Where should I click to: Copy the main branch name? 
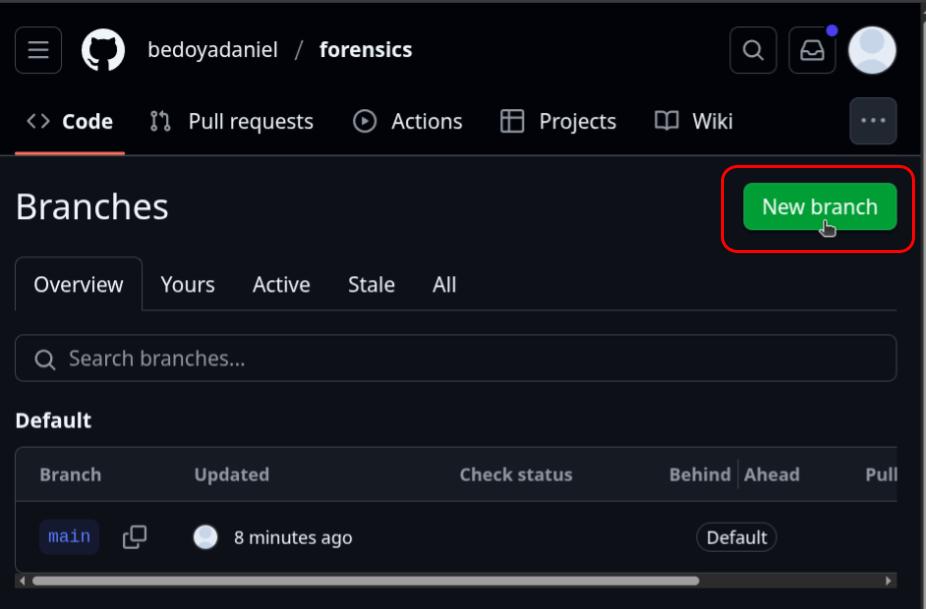(x=134, y=537)
